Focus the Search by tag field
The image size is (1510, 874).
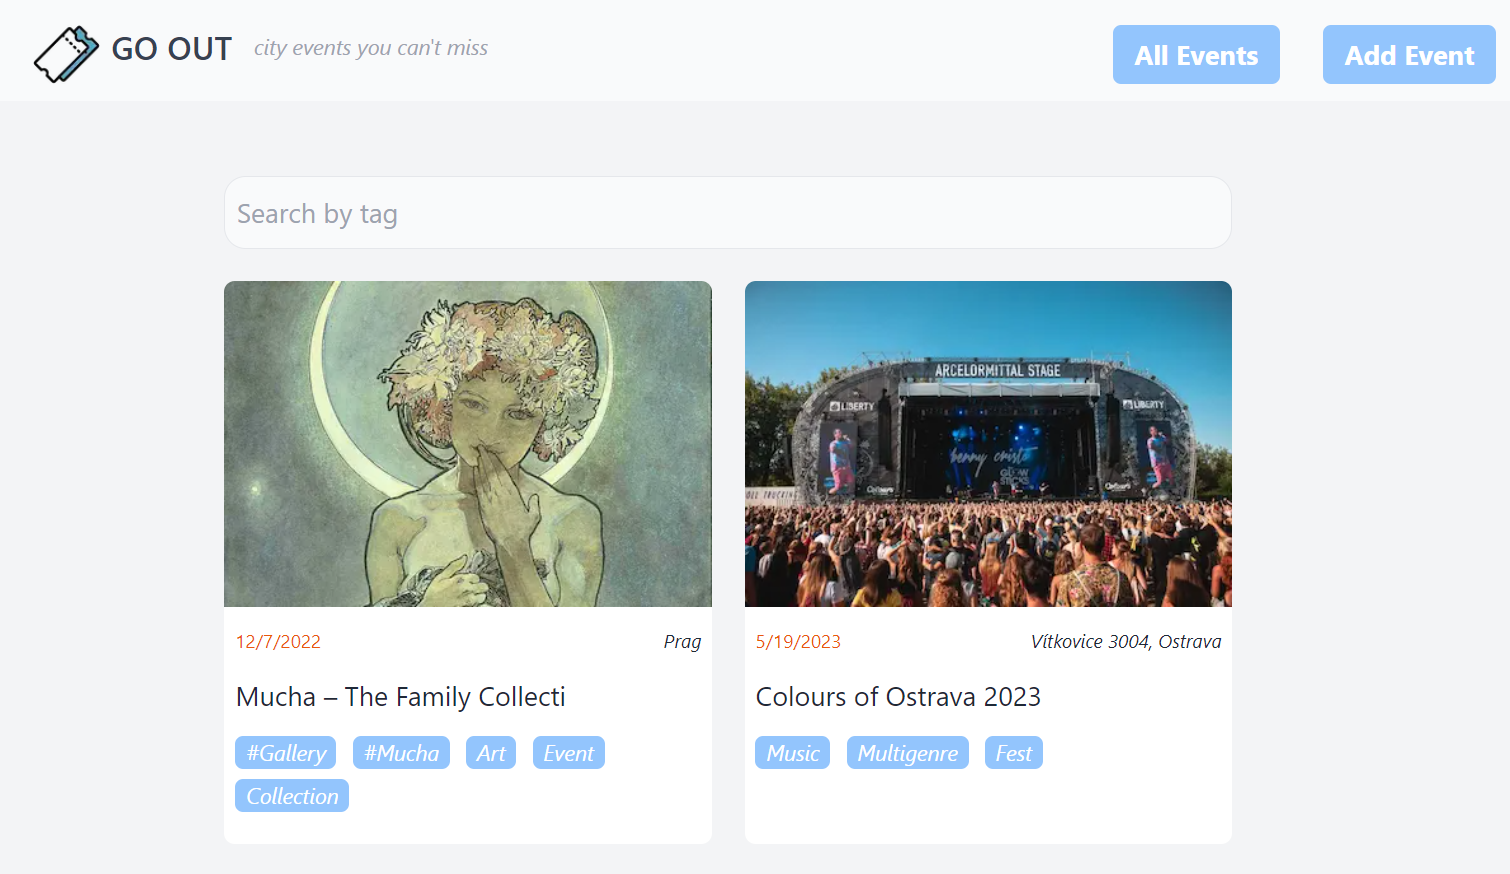coord(727,213)
